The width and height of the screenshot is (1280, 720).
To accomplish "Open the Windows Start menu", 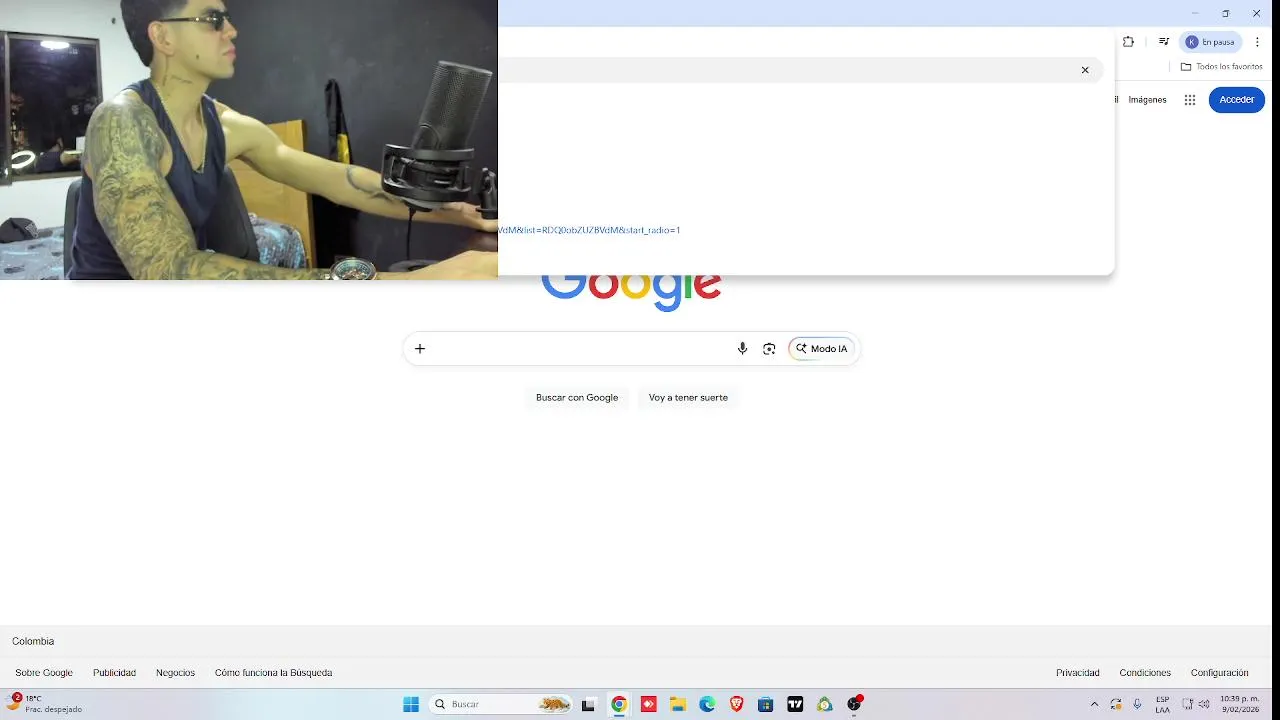I will 411,704.
